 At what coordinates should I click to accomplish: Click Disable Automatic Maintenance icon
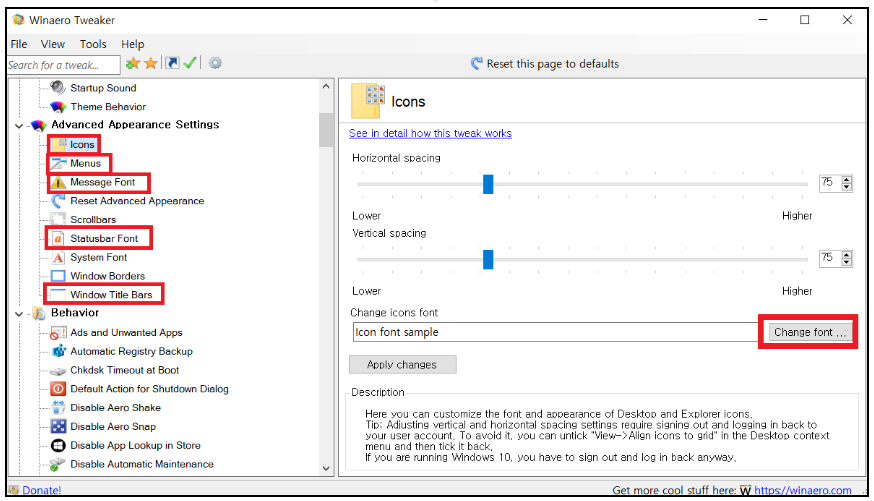(x=58, y=464)
